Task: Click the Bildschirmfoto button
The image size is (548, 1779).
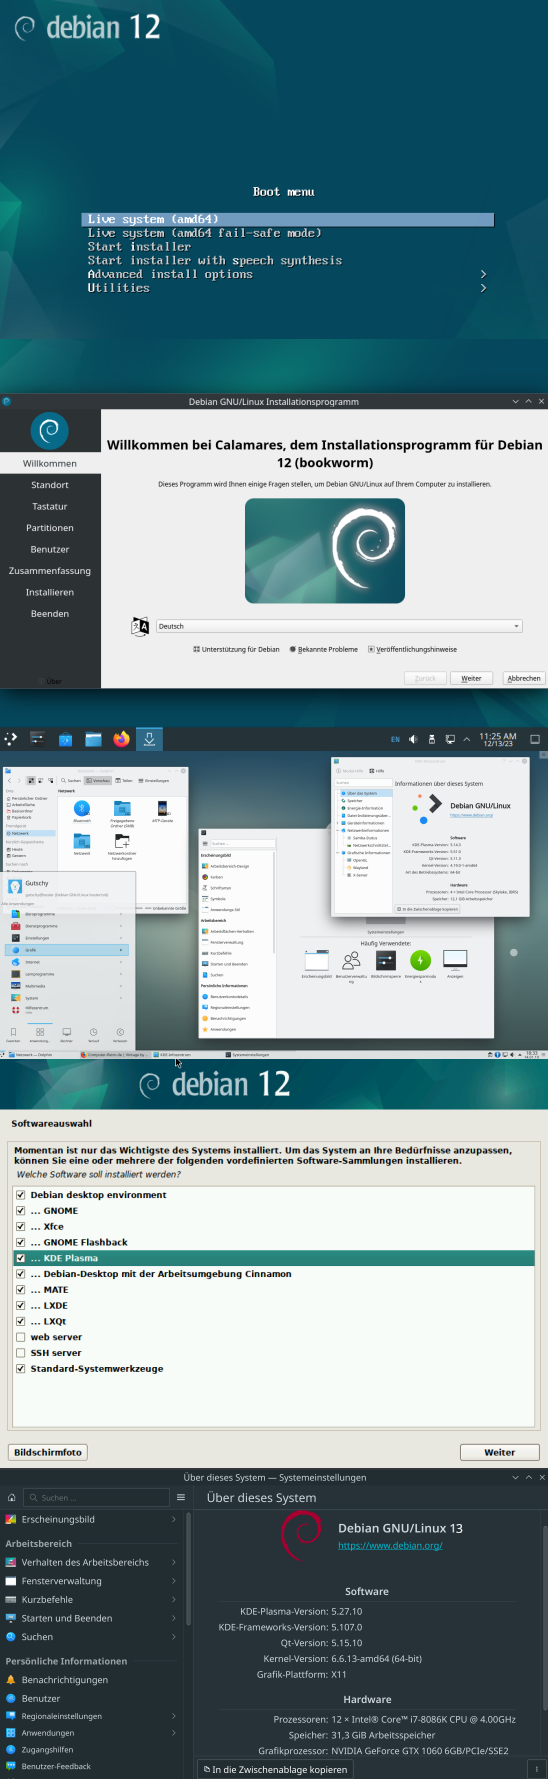Action: coord(48,1452)
